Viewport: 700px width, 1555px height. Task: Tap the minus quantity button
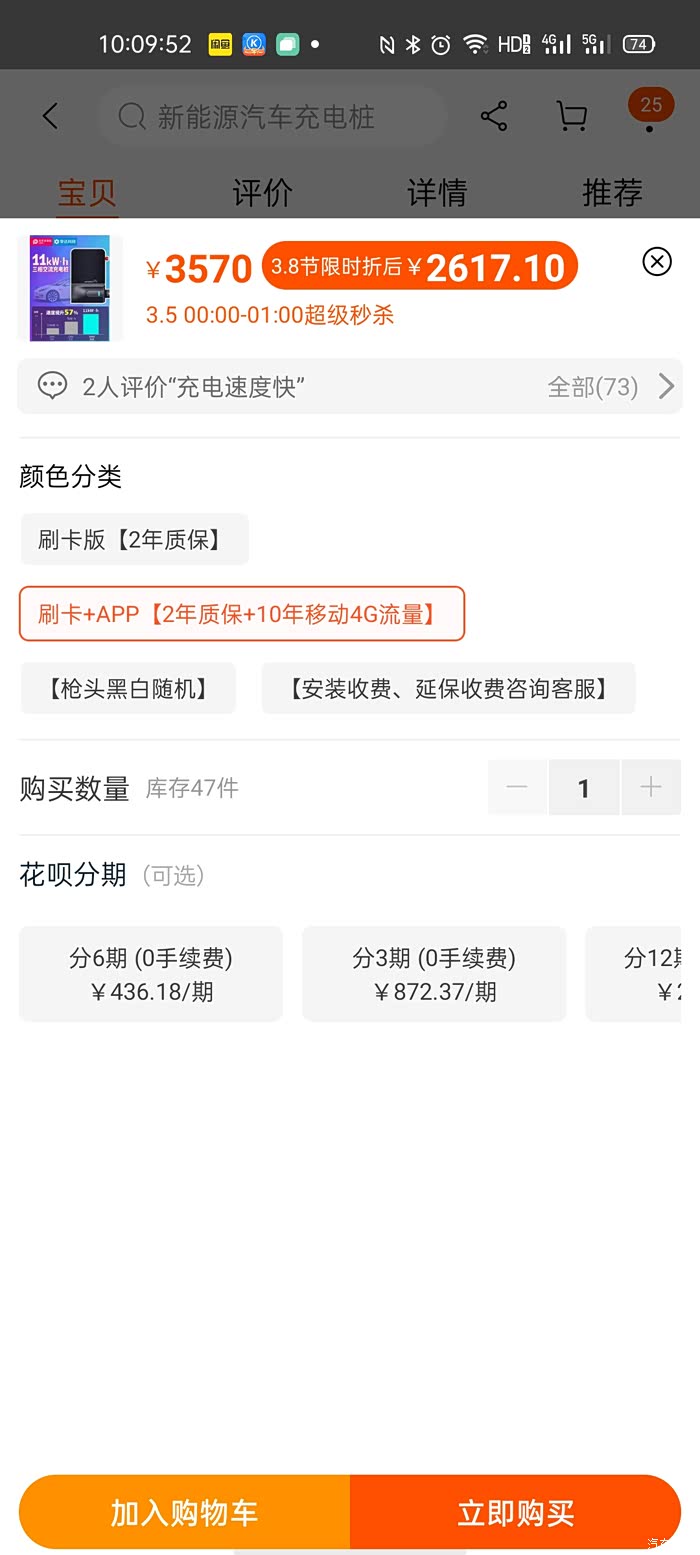tap(517, 788)
